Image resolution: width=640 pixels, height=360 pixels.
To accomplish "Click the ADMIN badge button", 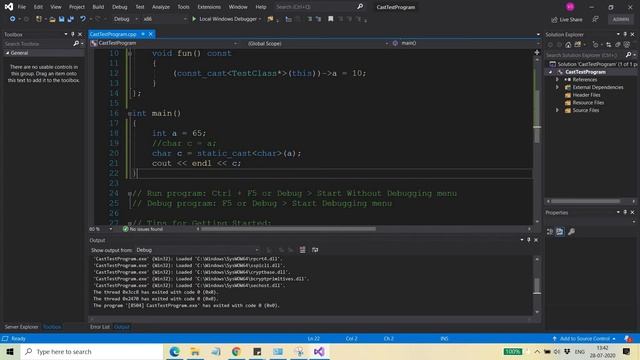I will point(620,19).
